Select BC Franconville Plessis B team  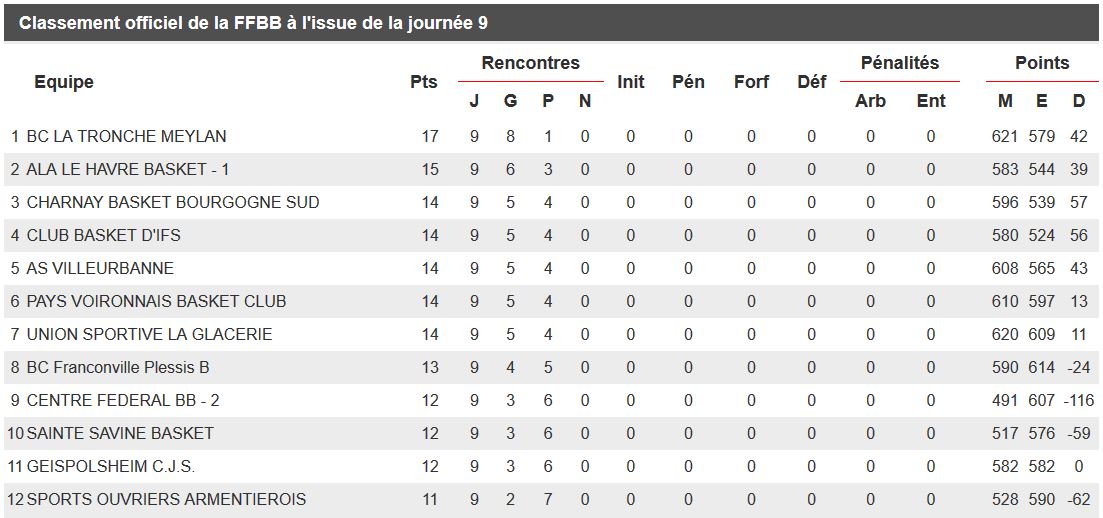click(118, 367)
